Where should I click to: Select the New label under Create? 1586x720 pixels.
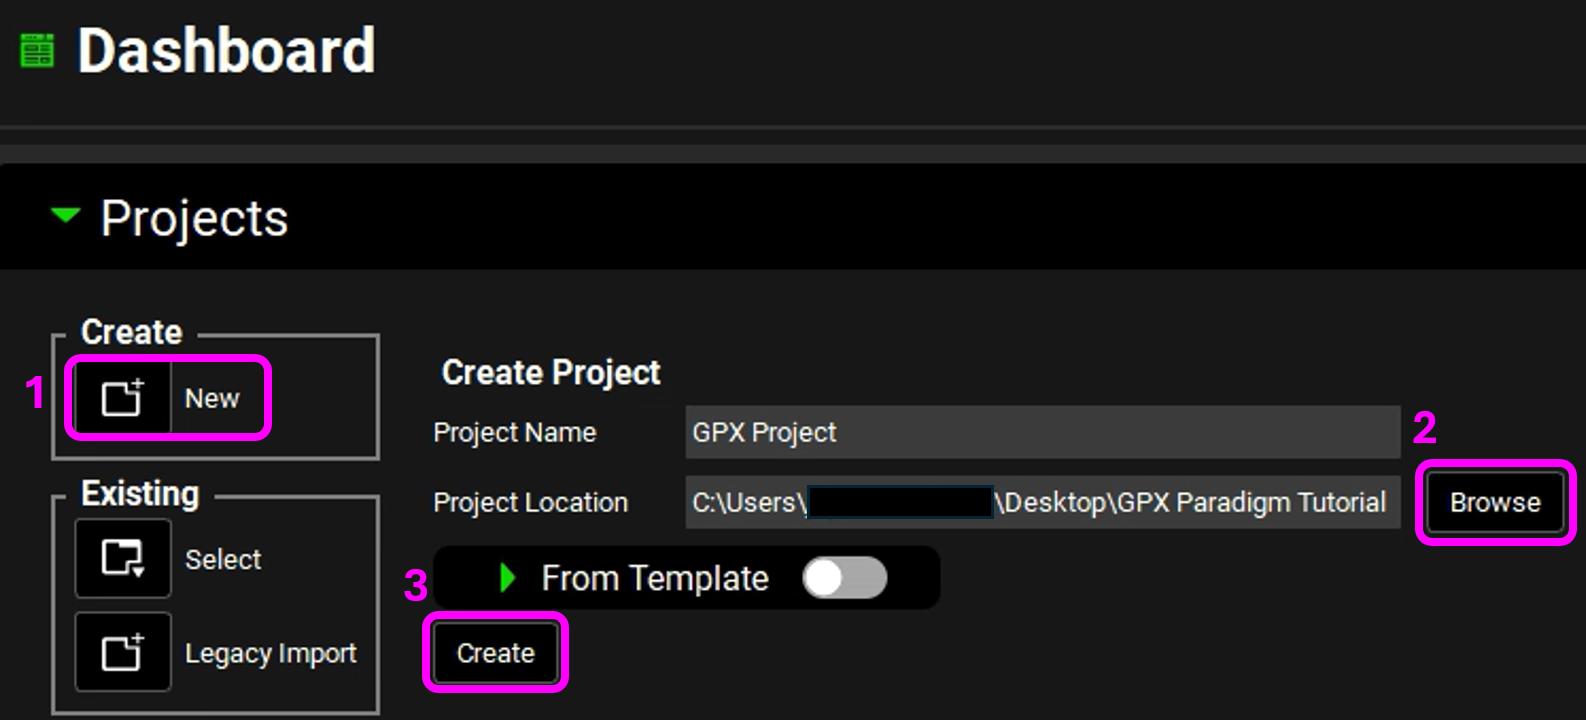[212, 398]
